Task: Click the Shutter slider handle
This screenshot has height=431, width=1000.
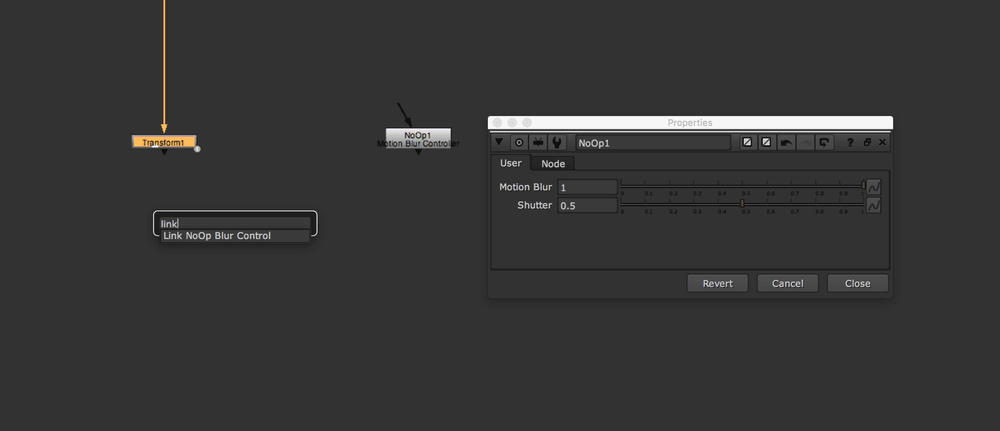Action: [742, 203]
